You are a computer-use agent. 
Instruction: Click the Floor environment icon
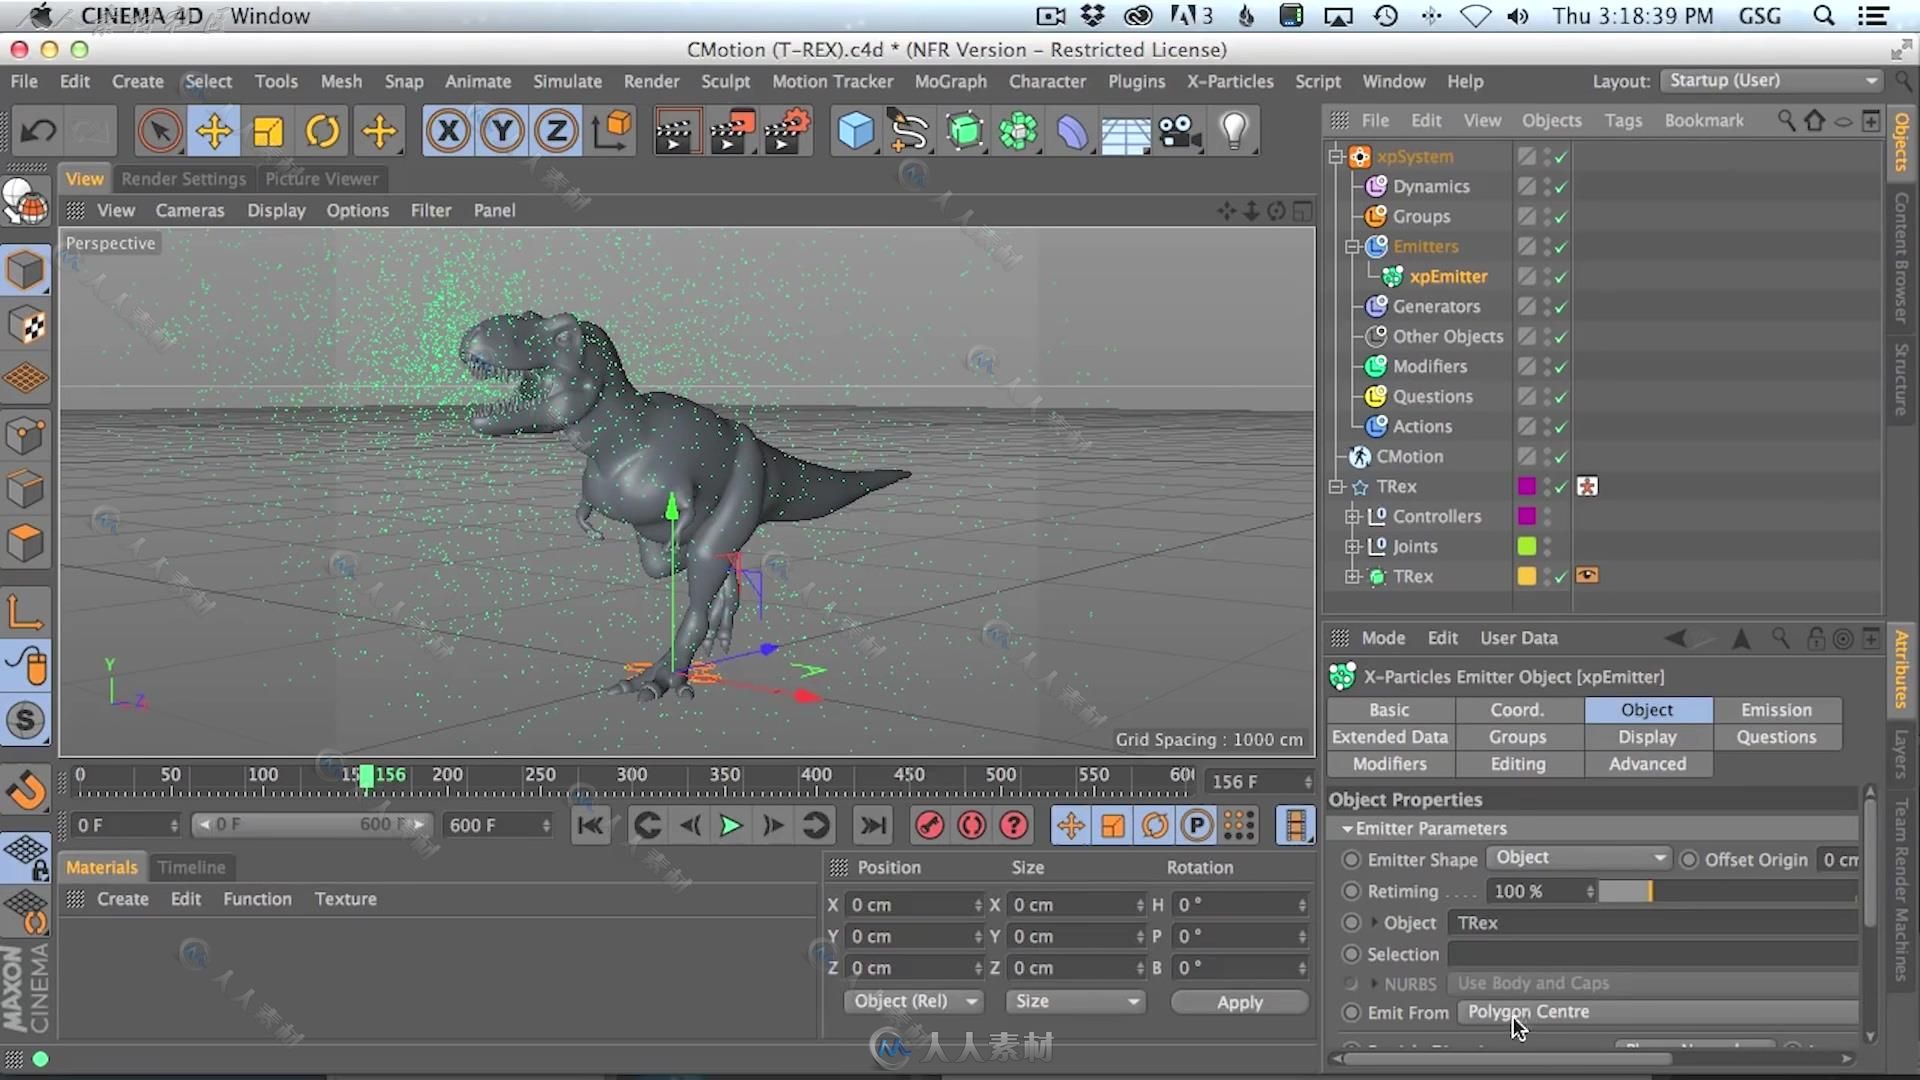tap(1126, 133)
